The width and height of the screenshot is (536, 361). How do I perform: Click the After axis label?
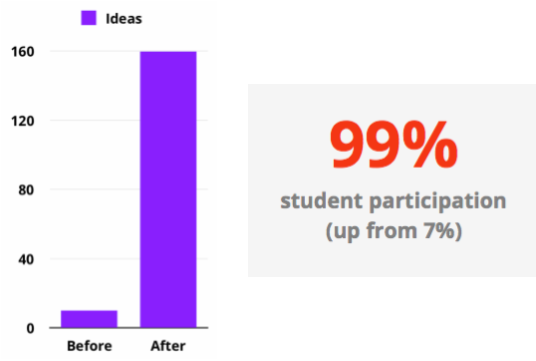(x=168, y=346)
